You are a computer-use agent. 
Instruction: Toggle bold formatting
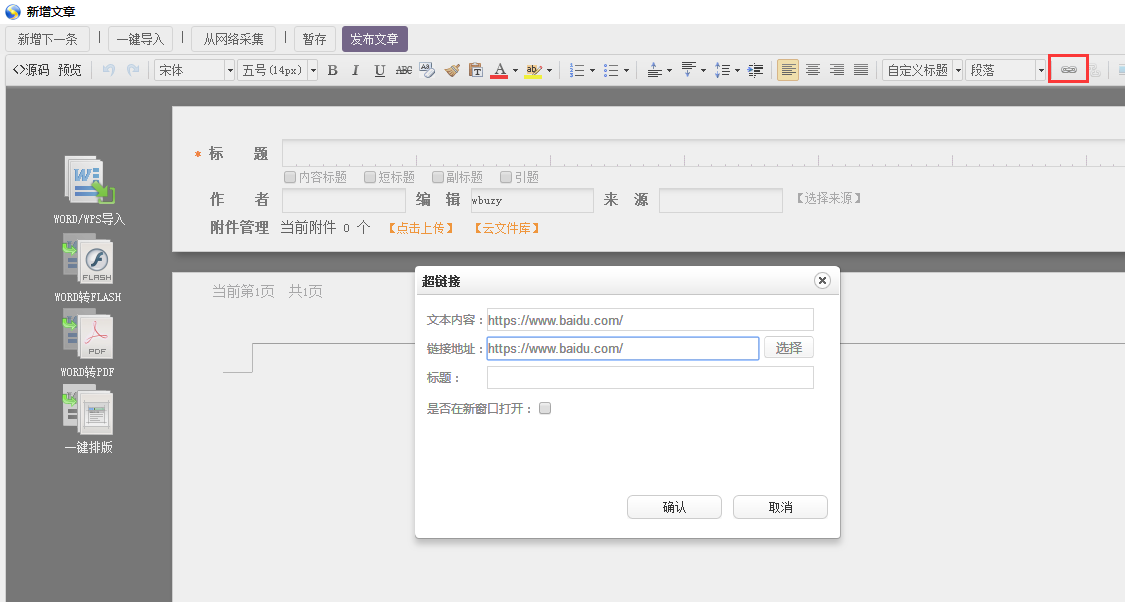(332, 70)
